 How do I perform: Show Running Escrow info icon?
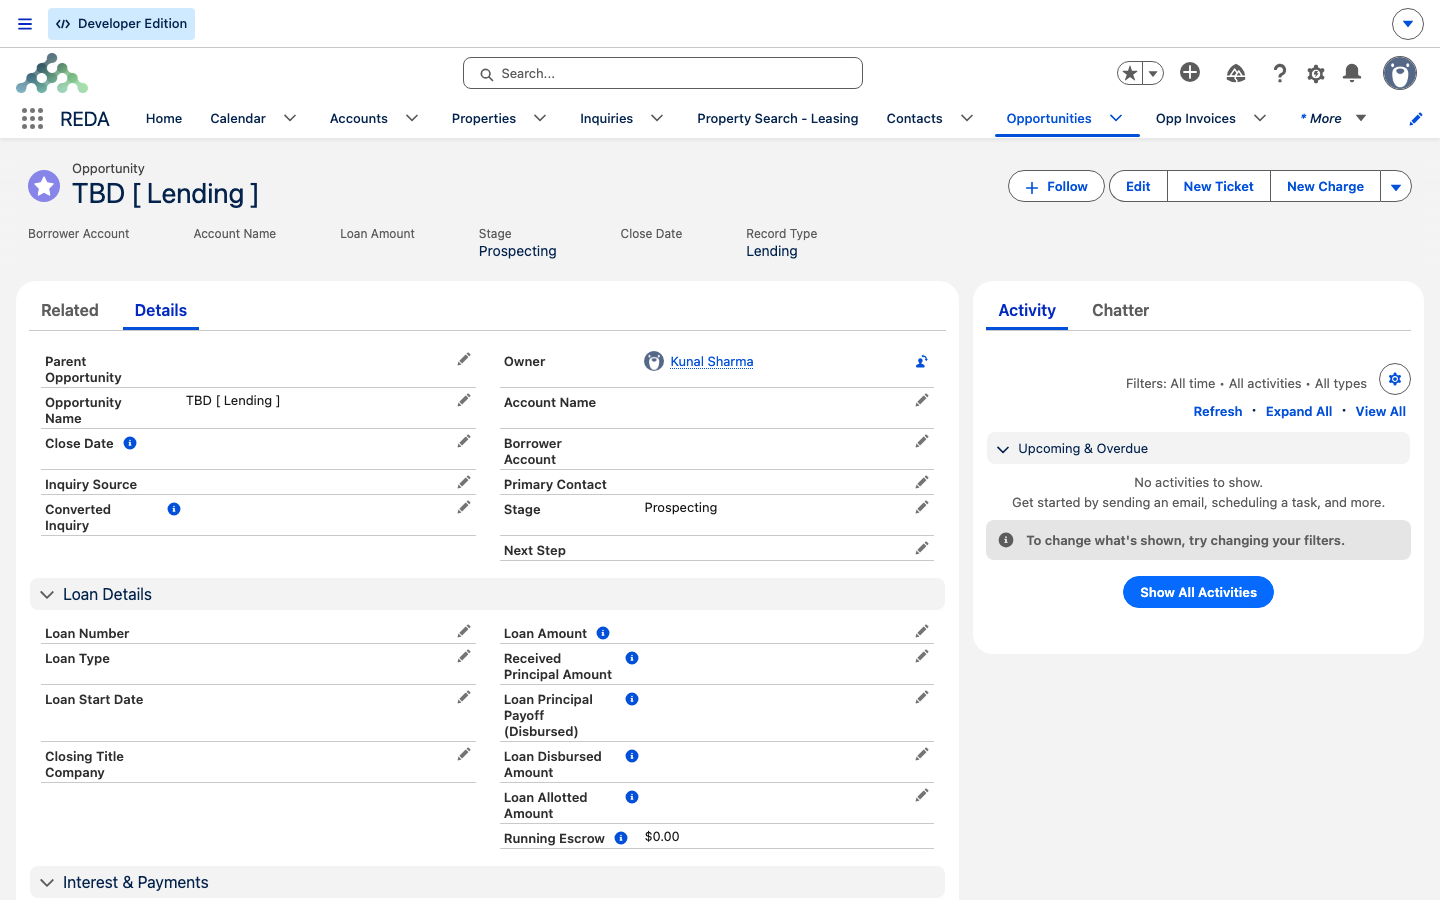click(621, 838)
